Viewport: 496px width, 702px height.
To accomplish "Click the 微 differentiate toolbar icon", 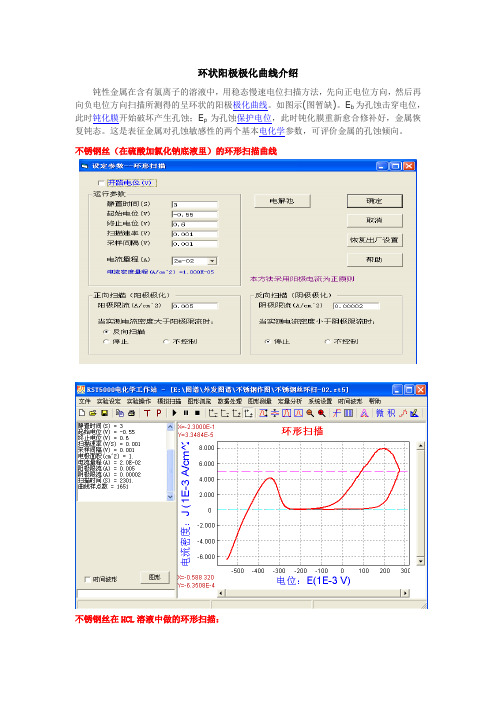I will click(380, 413).
